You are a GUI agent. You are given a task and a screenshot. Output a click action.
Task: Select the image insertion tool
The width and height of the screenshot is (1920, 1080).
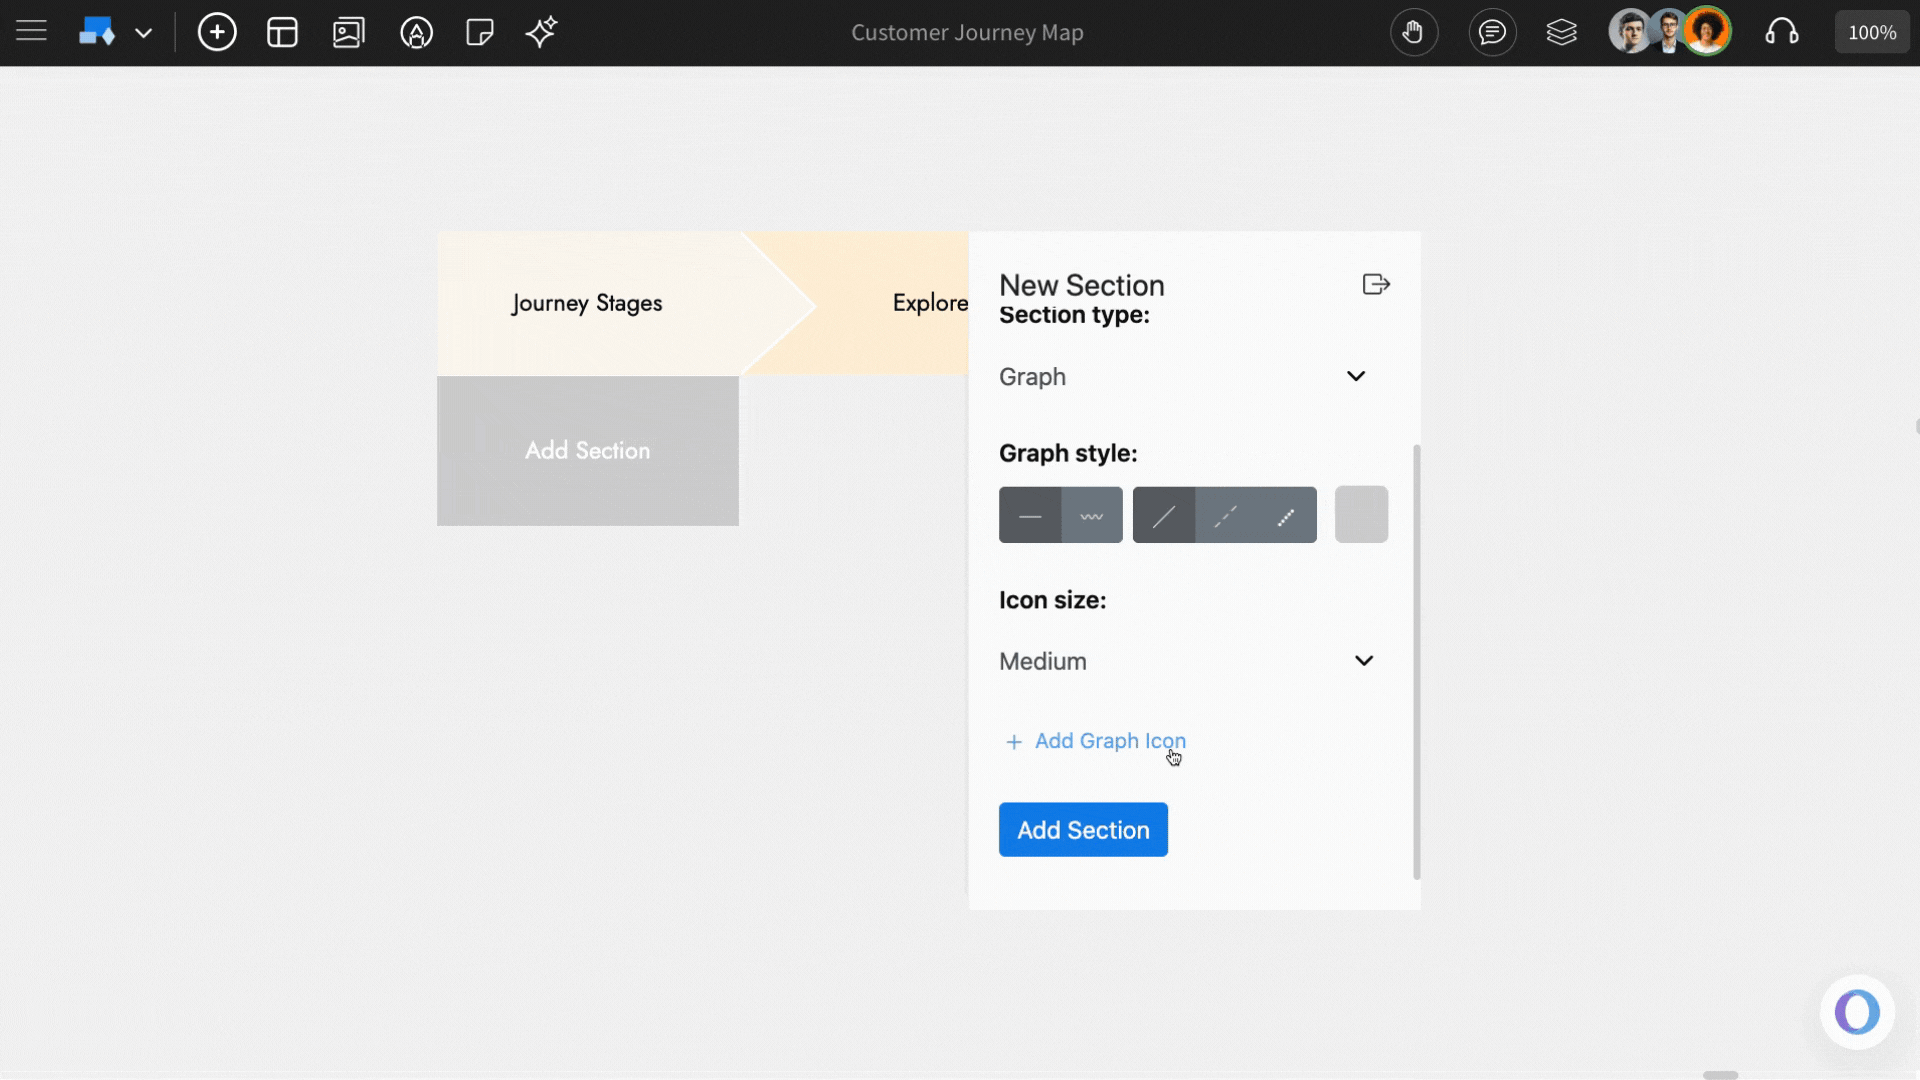point(348,32)
